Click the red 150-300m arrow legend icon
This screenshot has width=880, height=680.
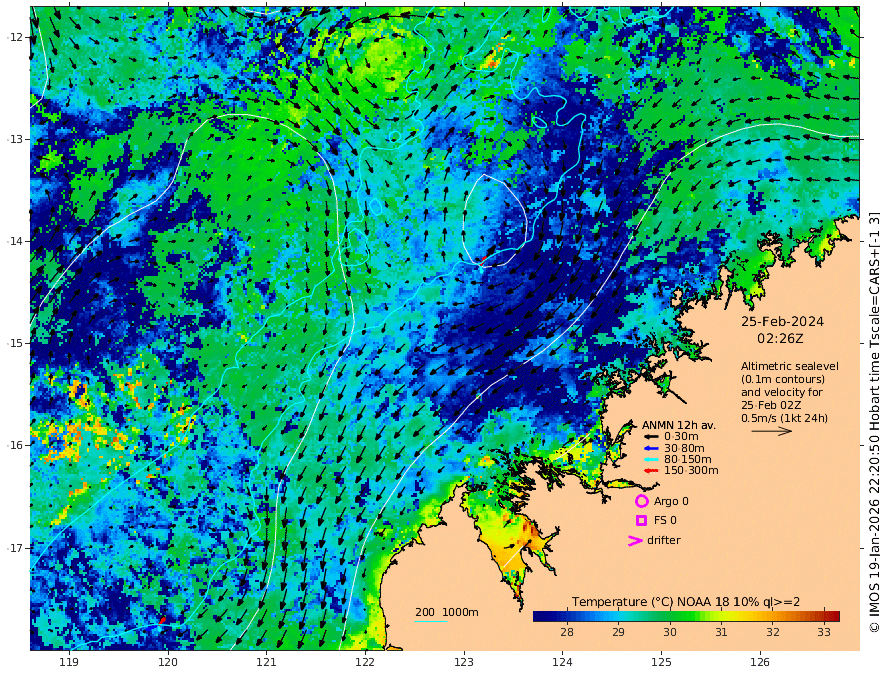(650, 470)
